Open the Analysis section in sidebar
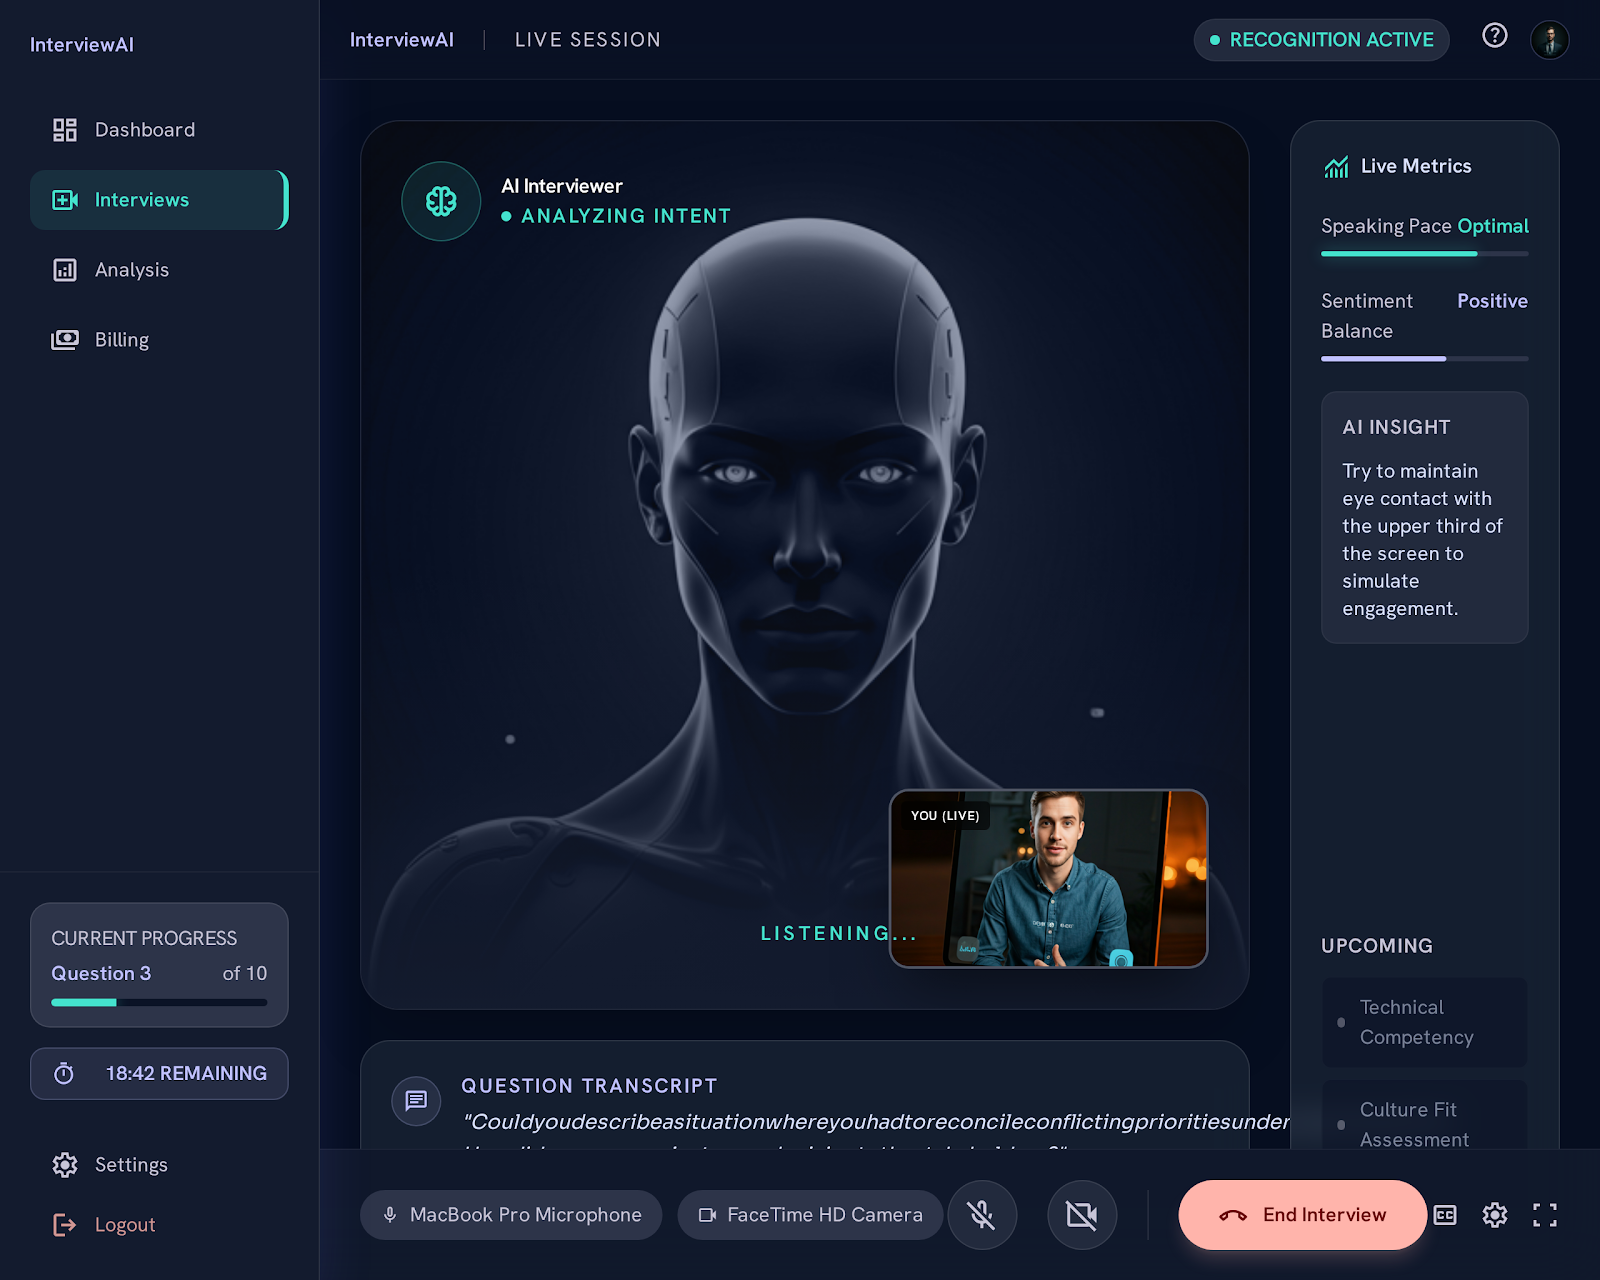Viewport: 1600px width, 1280px height. point(159,270)
